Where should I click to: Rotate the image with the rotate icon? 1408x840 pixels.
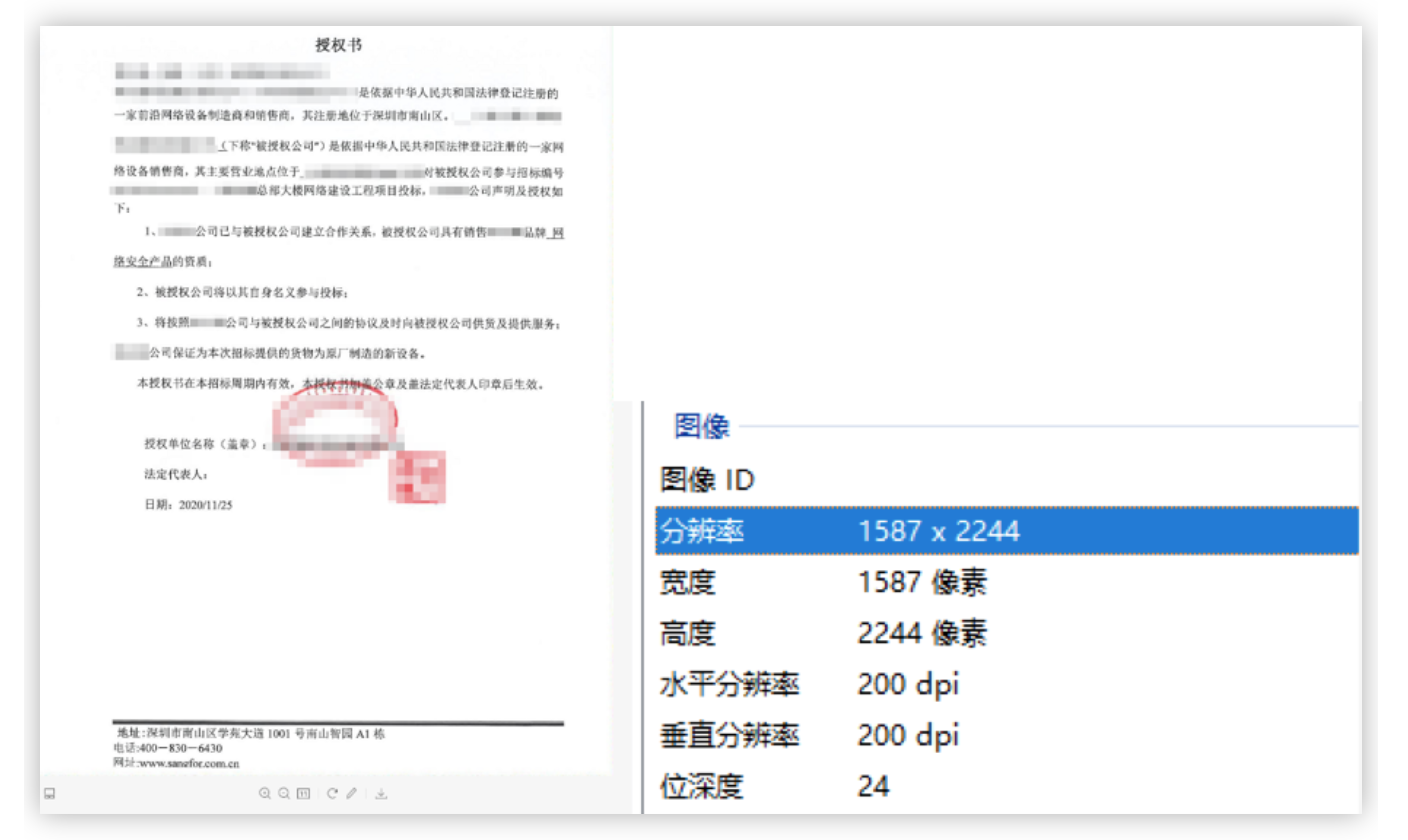[332, 794]
